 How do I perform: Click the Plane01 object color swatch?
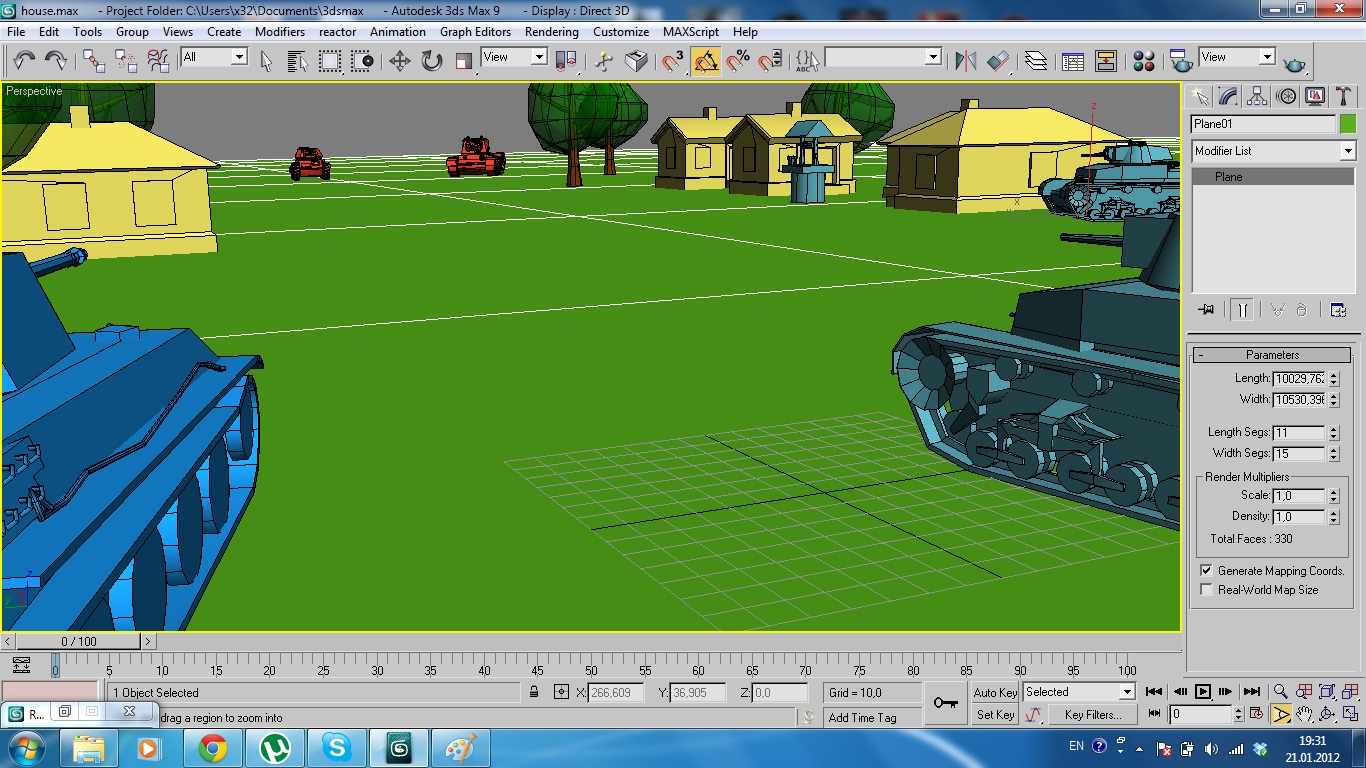tap(1347, 124)
